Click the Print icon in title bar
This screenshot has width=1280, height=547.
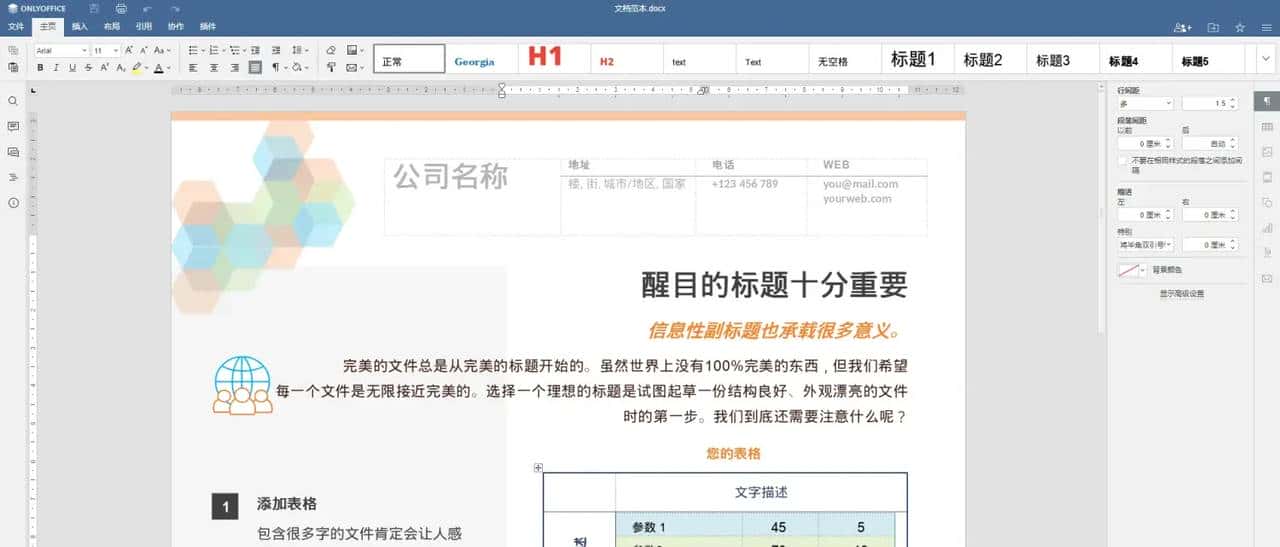click(x=121, y=9)
